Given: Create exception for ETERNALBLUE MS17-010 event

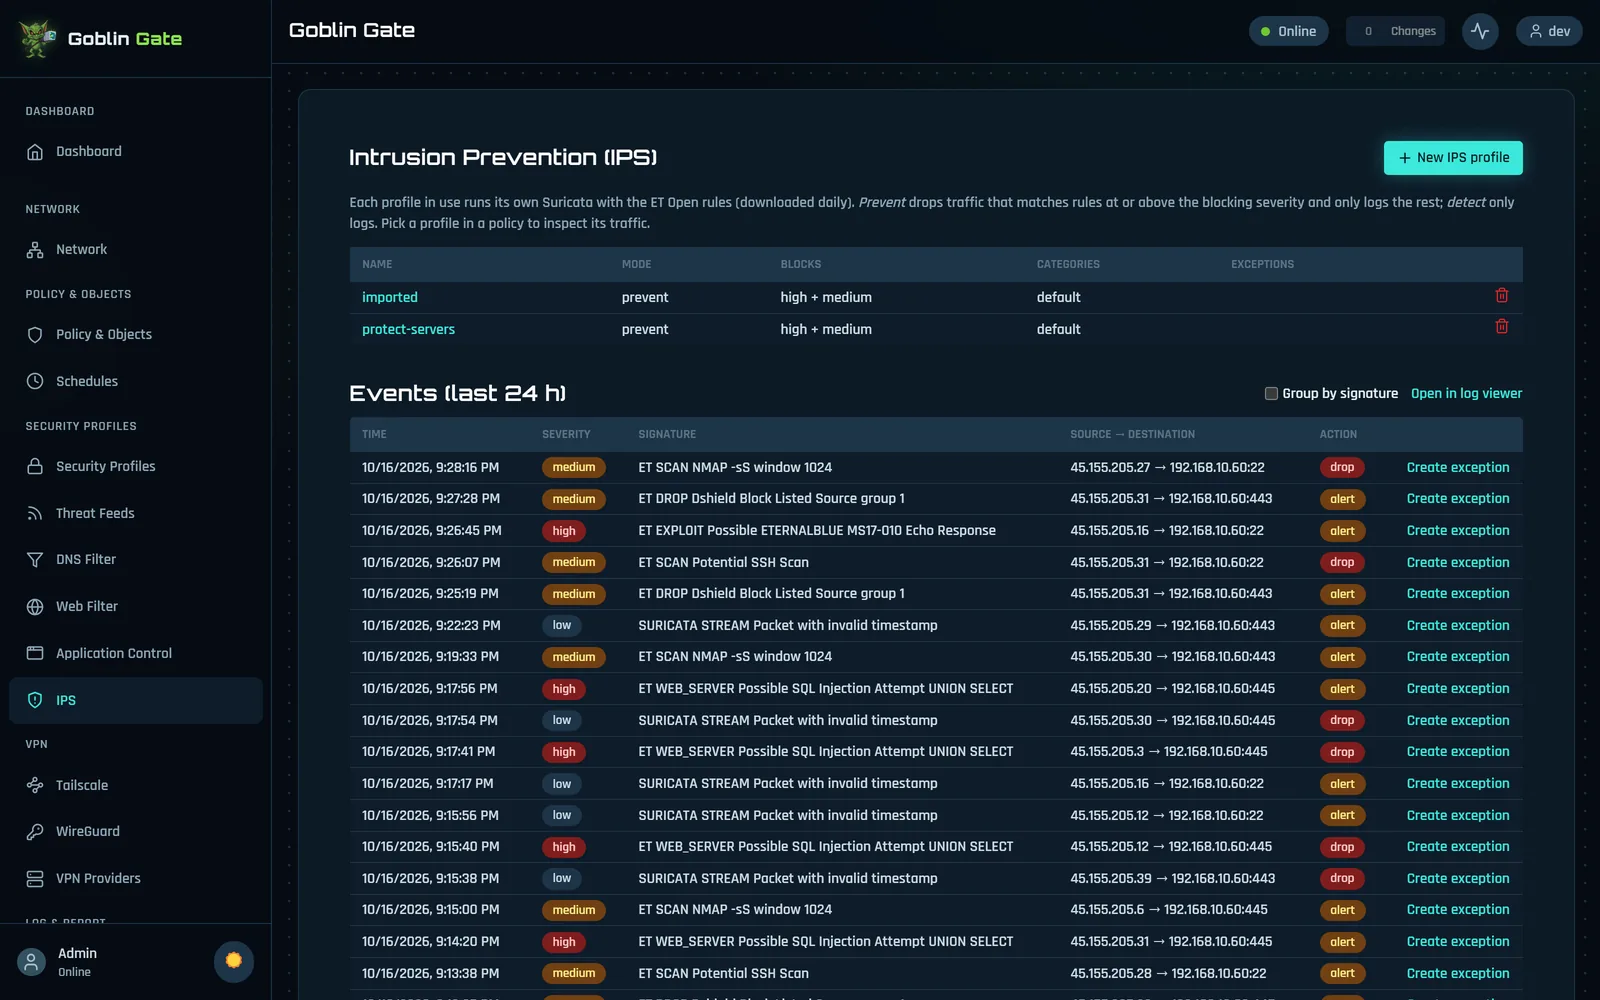Looking at the screenshot, I should 1458,531.
